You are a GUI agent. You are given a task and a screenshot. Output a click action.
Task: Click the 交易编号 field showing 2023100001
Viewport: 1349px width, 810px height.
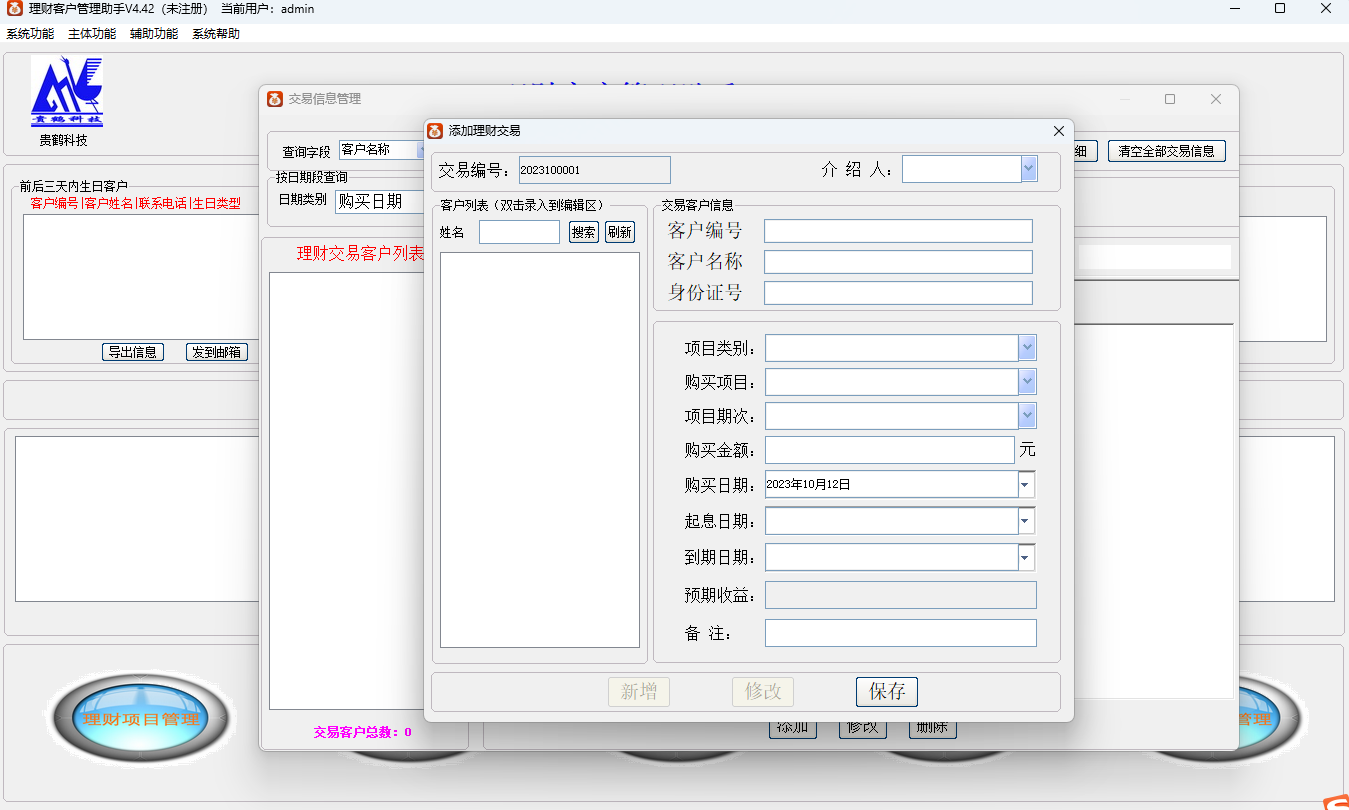[x=594, y=170]
